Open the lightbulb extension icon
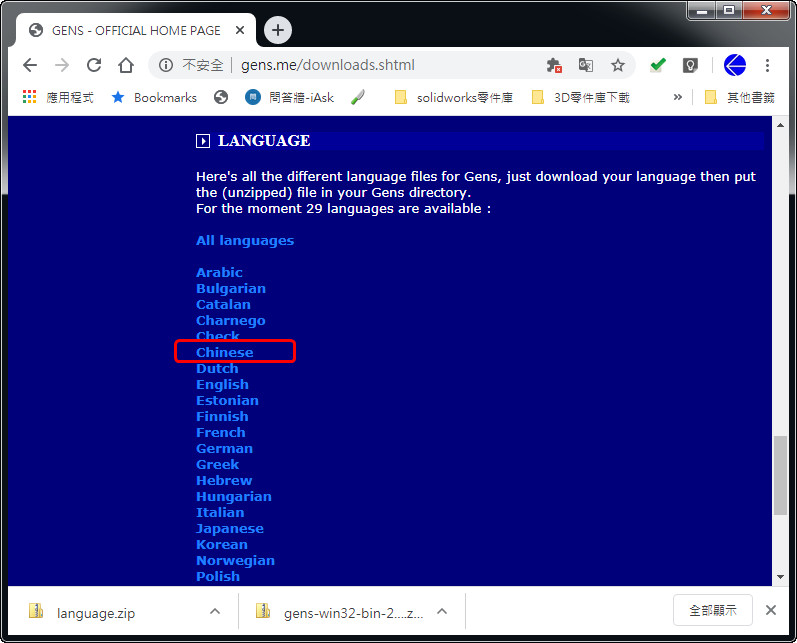 click(690, 65)
